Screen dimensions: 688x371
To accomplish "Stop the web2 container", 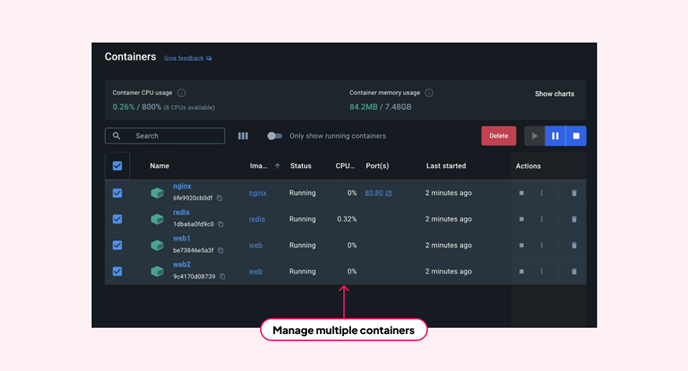I will click(521, 271).
